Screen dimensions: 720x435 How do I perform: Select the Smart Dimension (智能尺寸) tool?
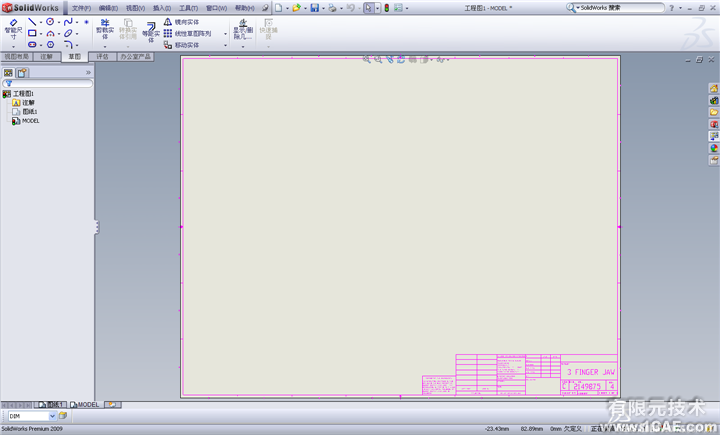[13, 29]
